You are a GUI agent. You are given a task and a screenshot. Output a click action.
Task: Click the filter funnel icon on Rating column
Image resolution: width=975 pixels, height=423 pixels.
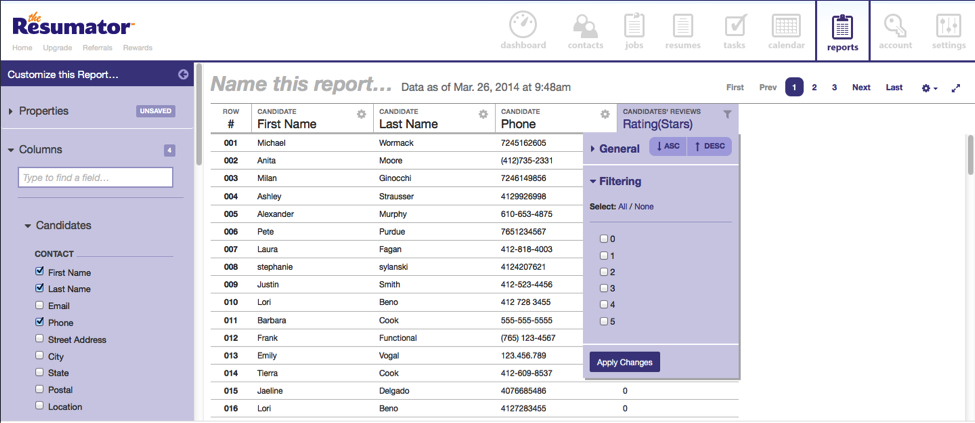pyautogui.click(x=727, y=114)
